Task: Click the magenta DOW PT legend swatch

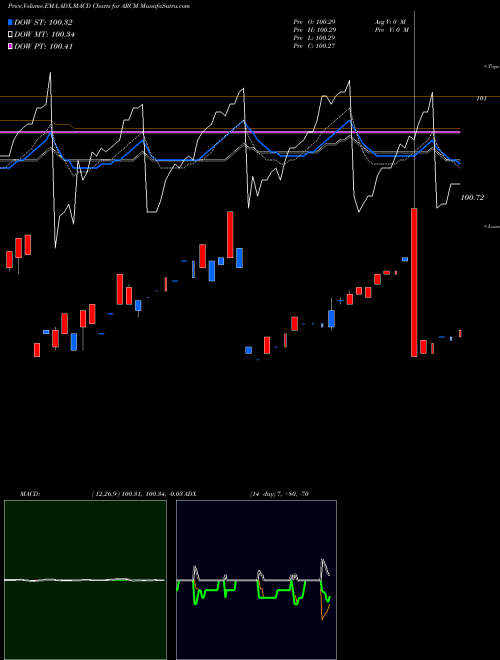Action: (11, 46)
